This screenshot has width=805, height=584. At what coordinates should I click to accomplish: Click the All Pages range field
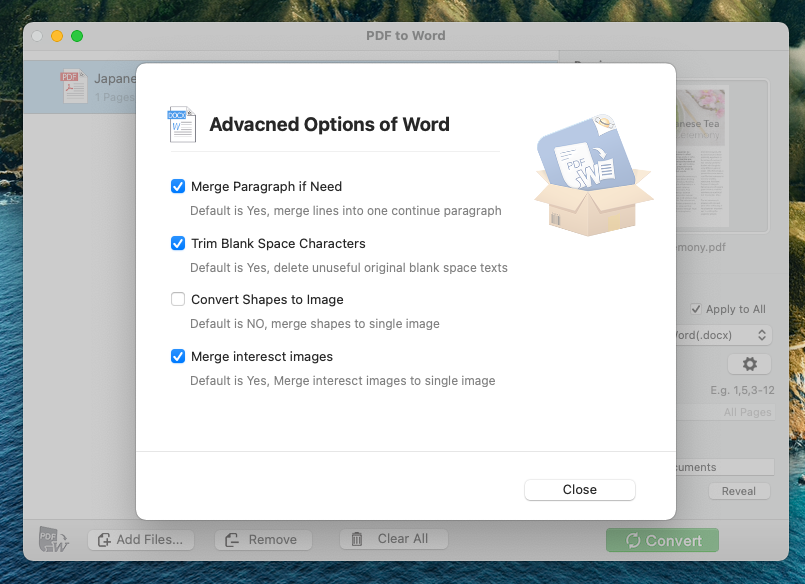click(x=726, y=412)
